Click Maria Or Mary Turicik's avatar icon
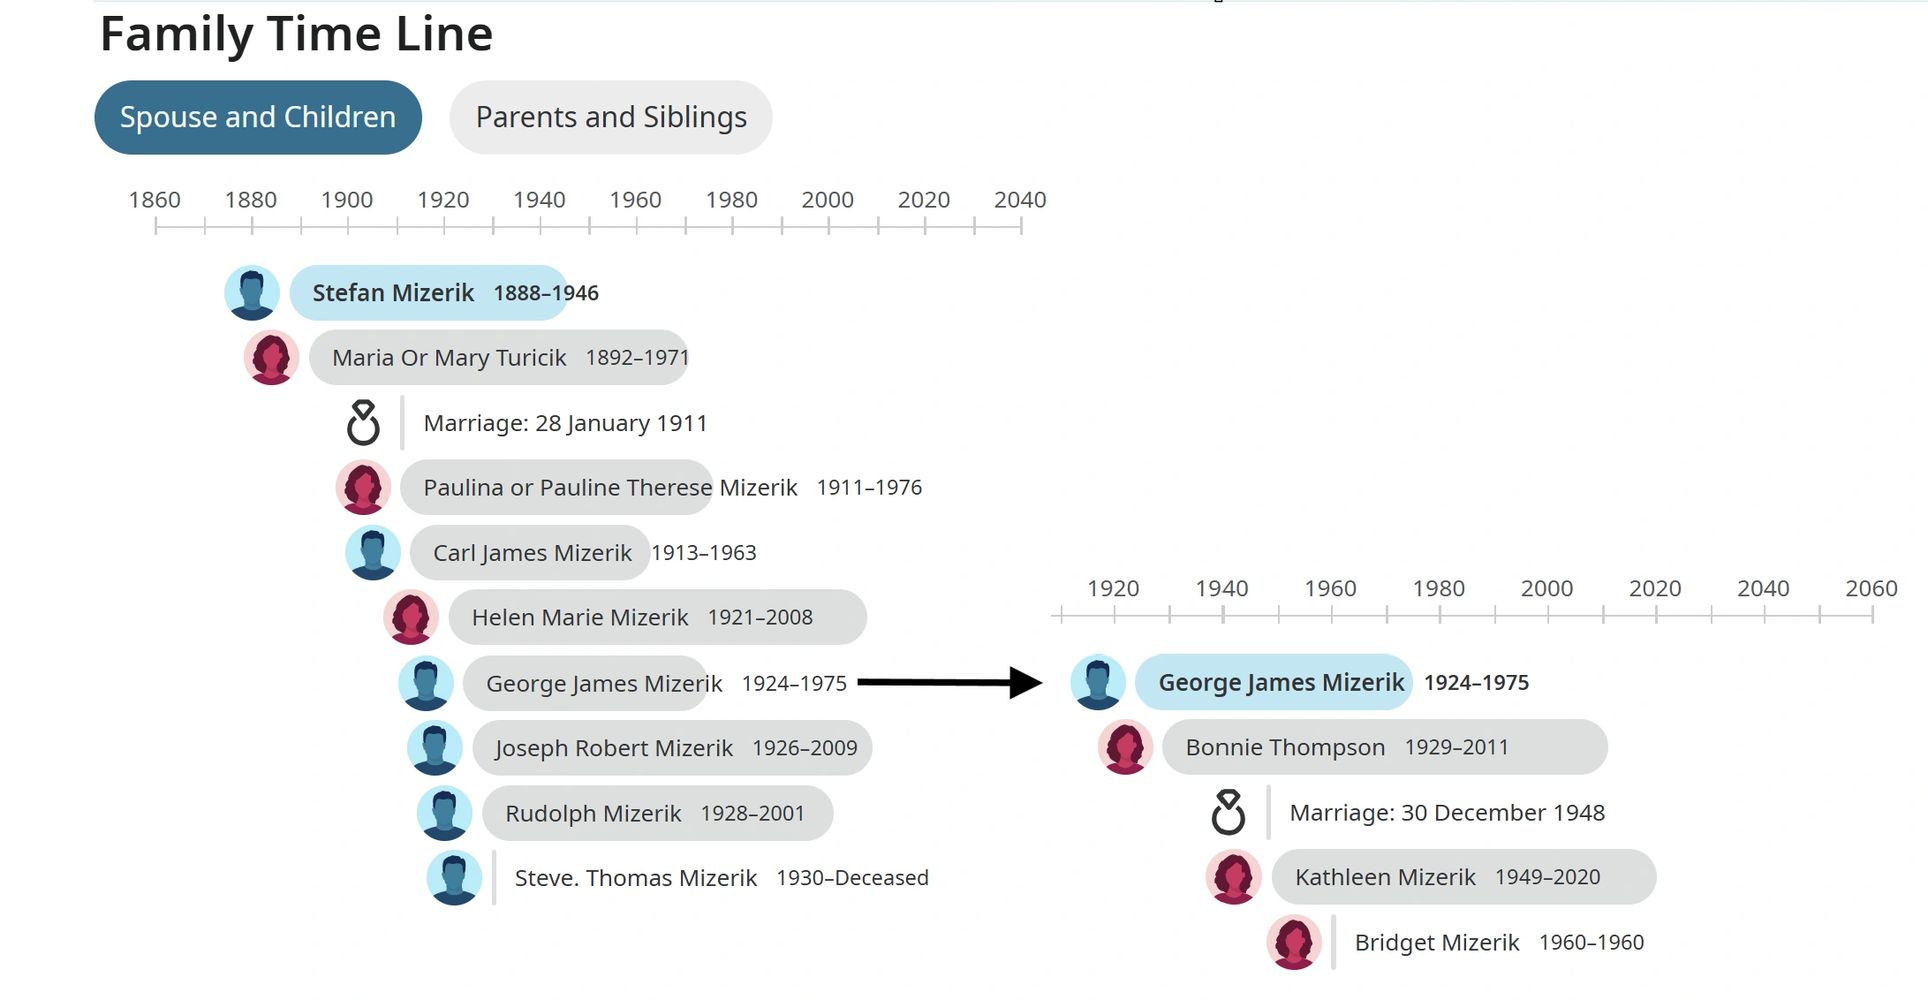The width and height of the screenshot is (1928, 1000). click(271, 358)
